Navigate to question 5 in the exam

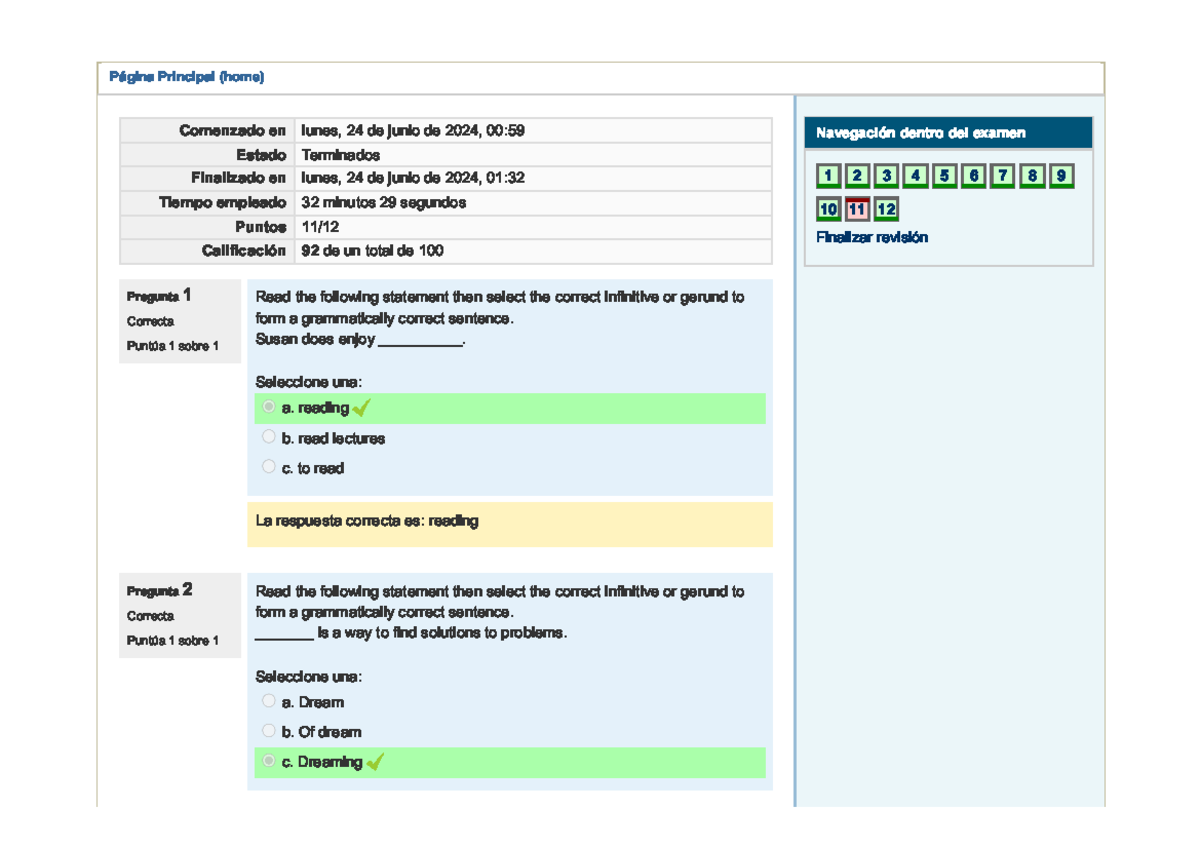pyautogui.click(x=944, y=175)
